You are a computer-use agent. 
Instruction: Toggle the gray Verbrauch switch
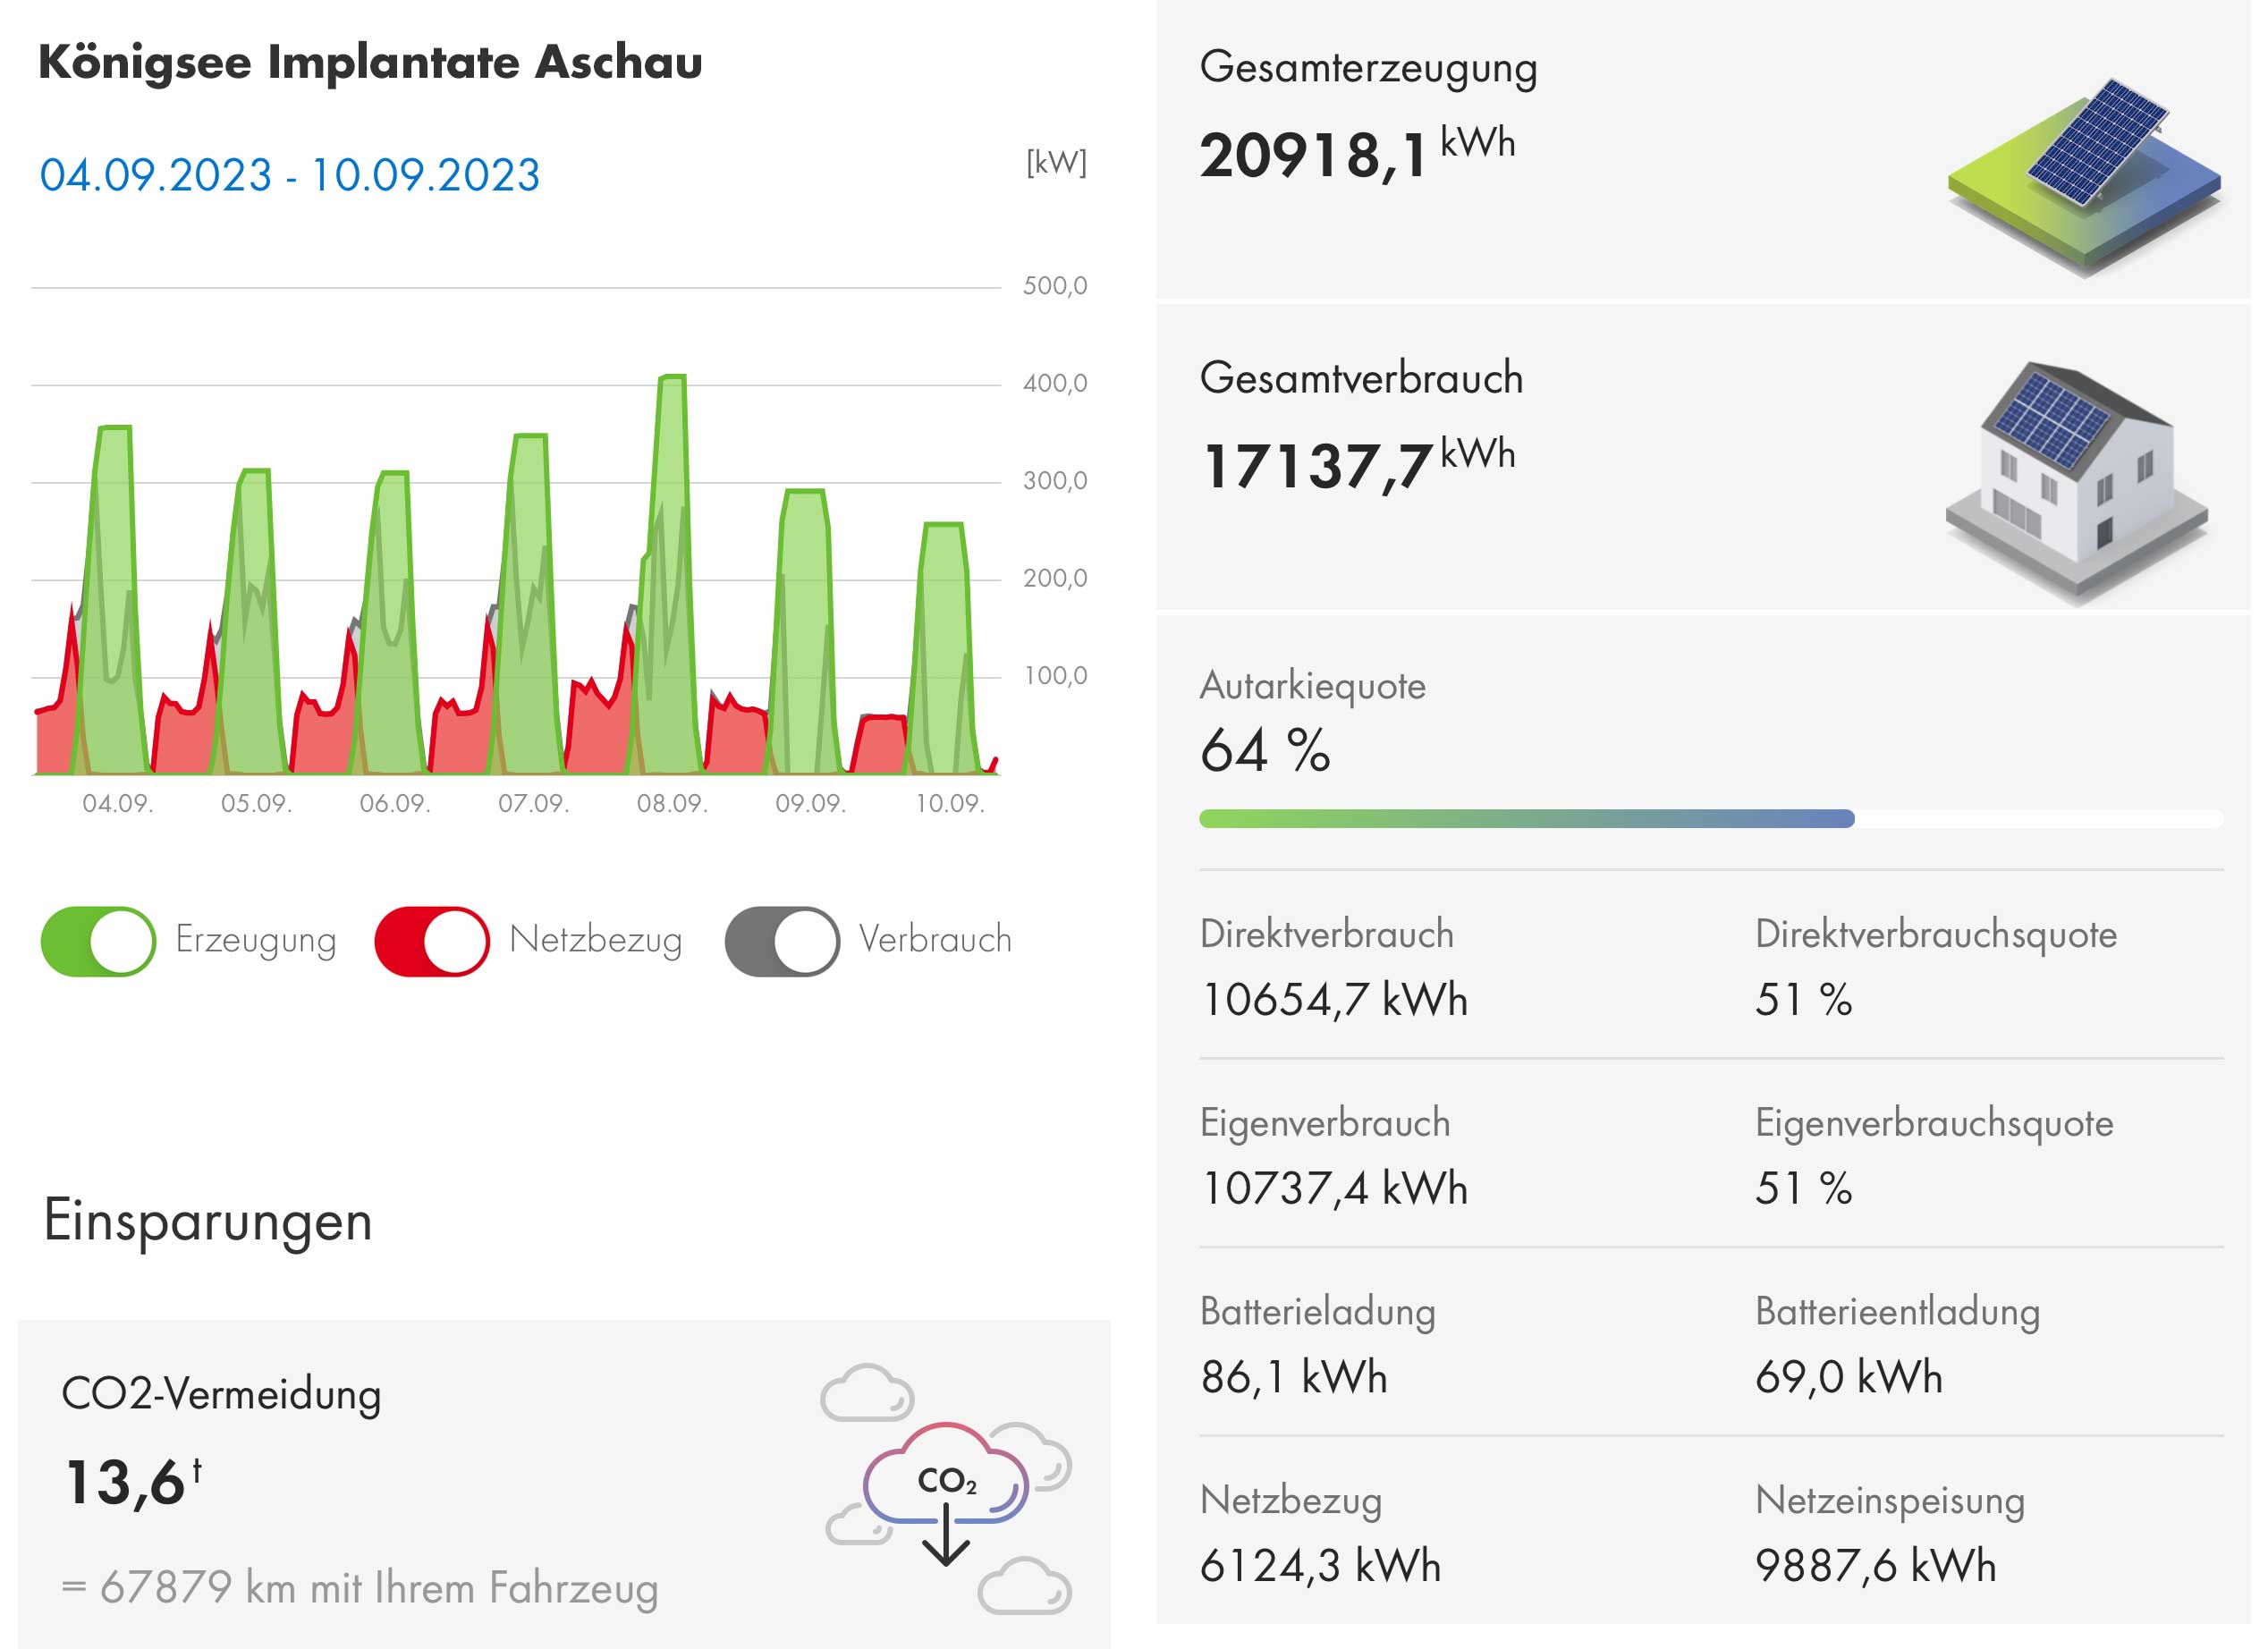782,941
